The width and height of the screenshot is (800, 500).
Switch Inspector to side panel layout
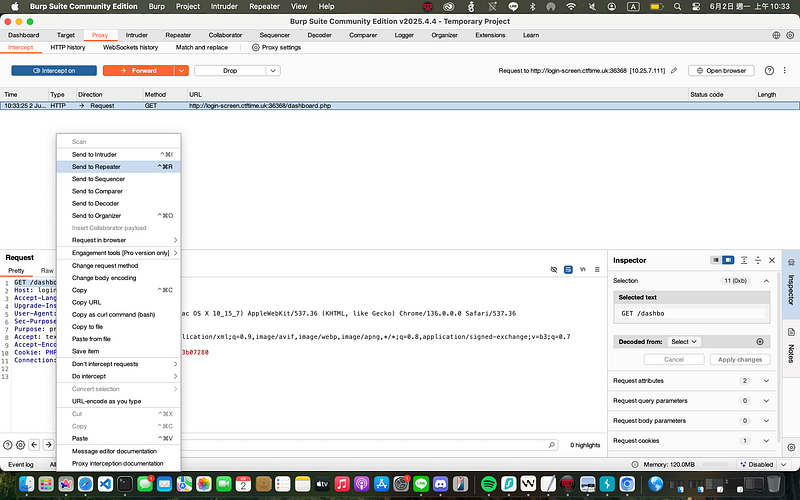[728, 260]
